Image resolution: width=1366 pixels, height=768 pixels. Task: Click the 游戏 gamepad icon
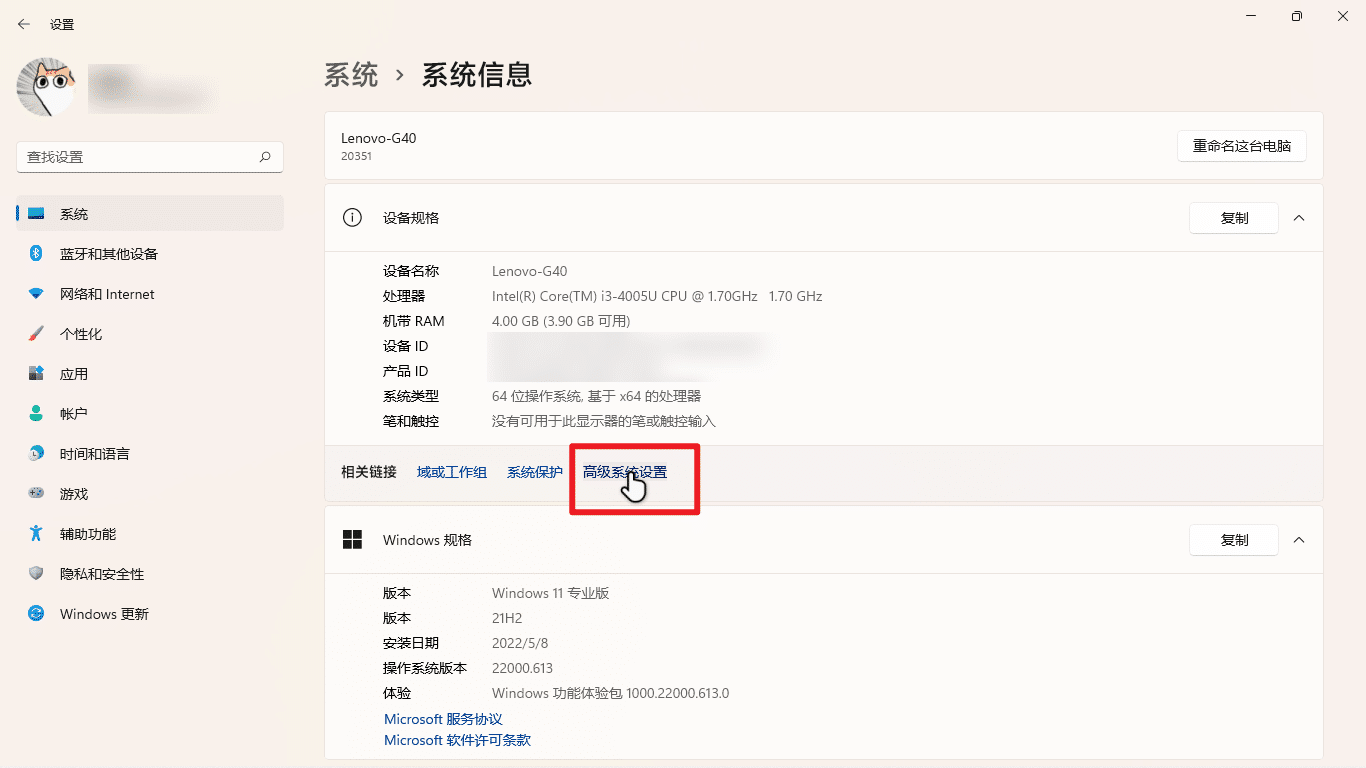[36, 494]
